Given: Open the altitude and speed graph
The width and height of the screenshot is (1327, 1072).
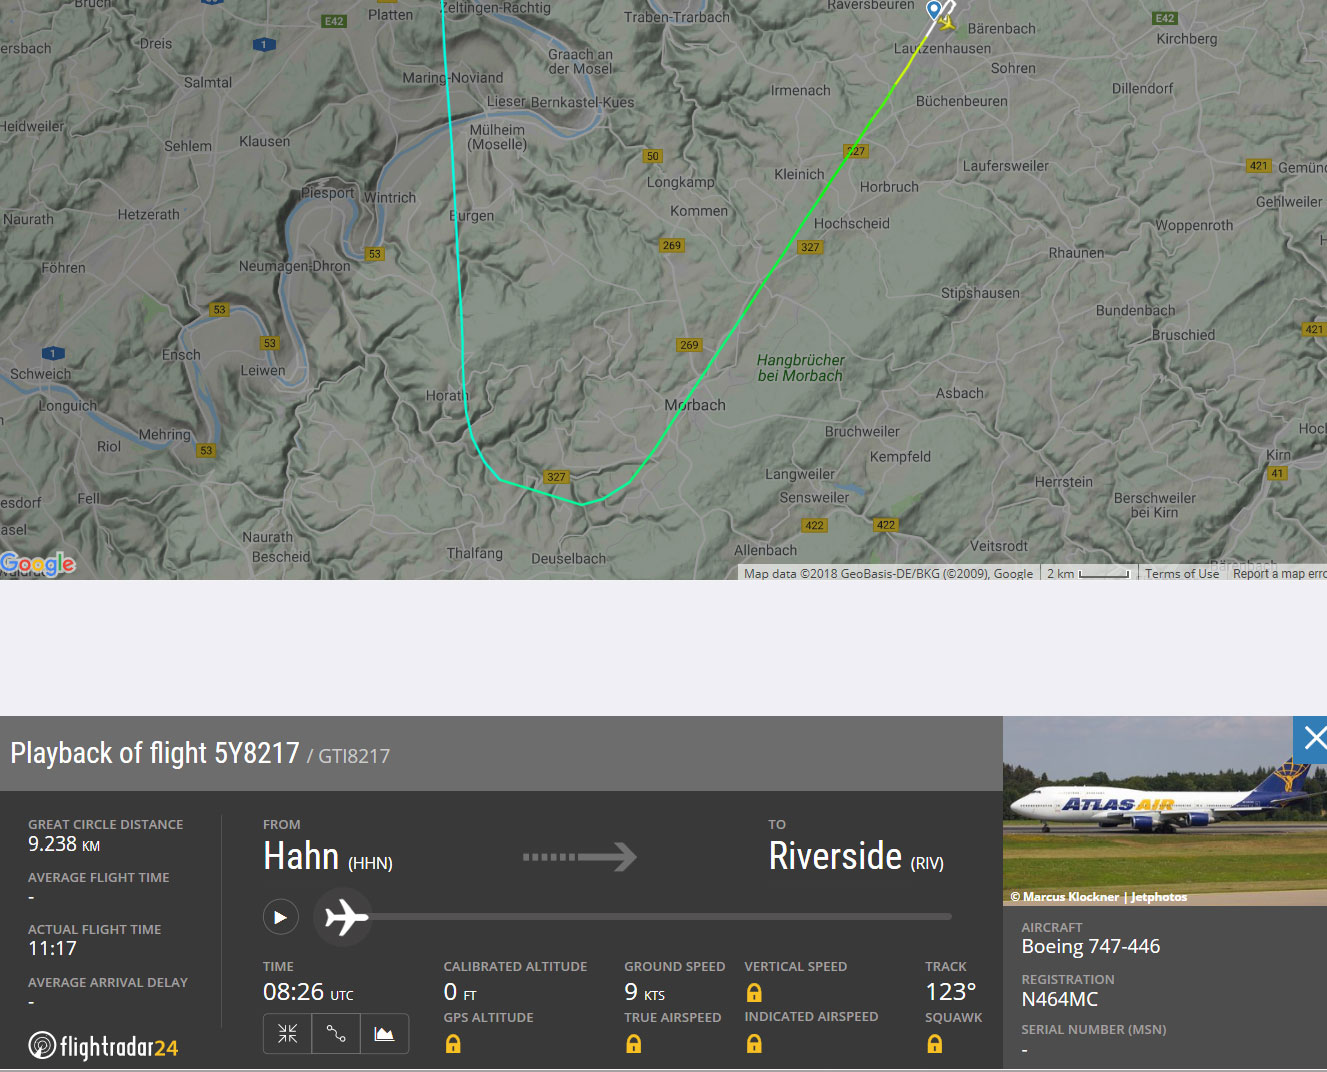Looking at the screenshot, I should pyautogui.click(x=384, y=1034).
